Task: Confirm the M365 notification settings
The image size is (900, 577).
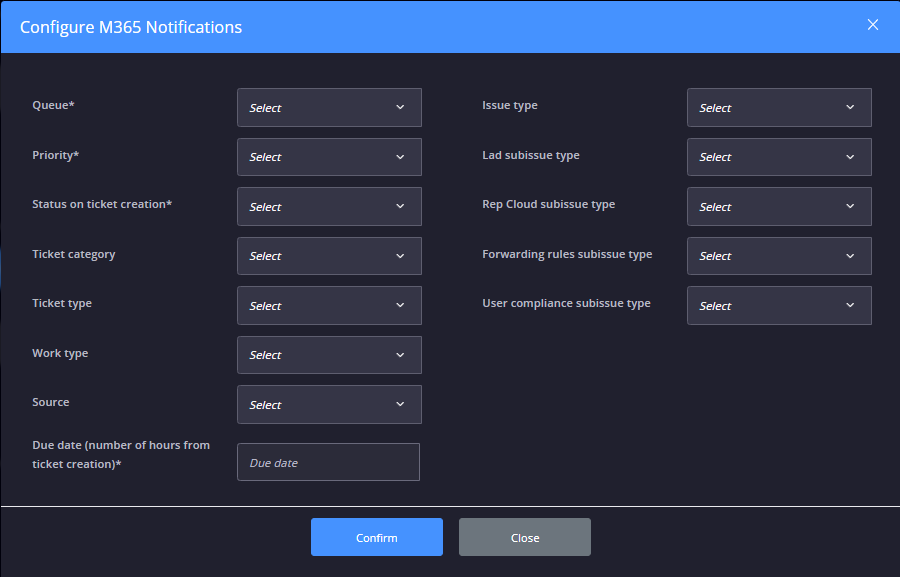Action: point(377,537)
